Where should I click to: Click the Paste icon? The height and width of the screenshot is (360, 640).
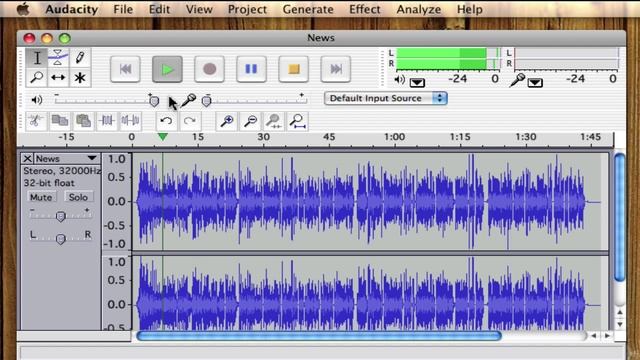(83, 121)
